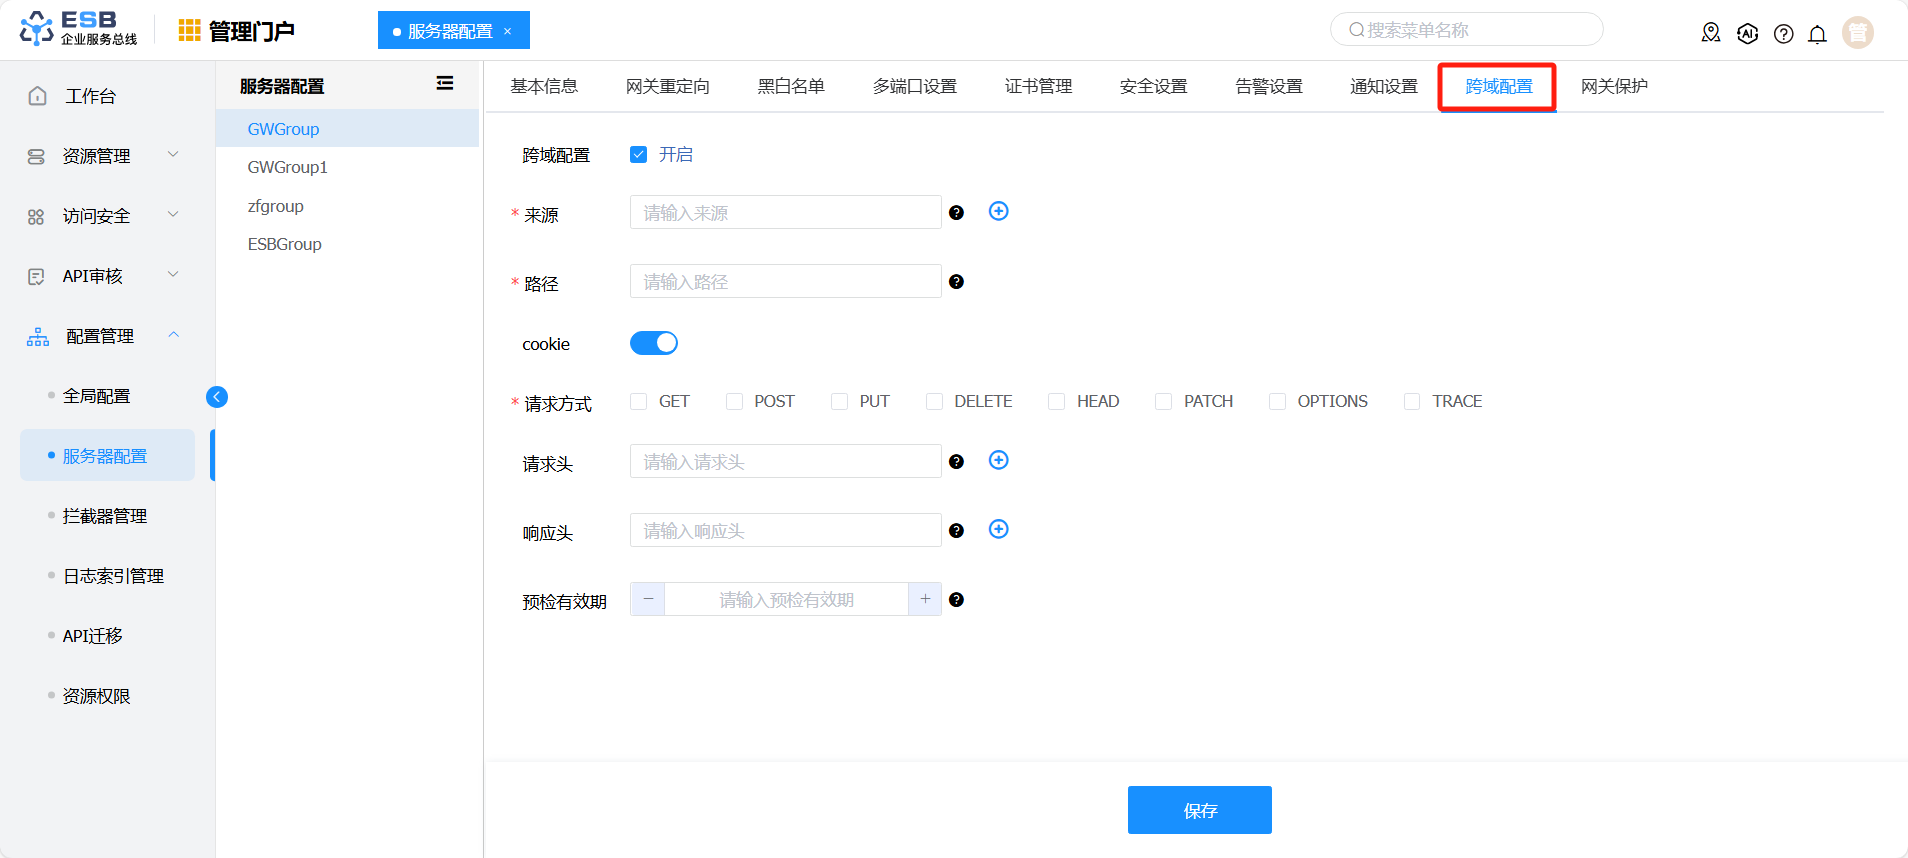The width and height of the screenshot is (1908, 858).
Task: Increase preflight validity with plus stepper
Action: pyautogui.click(x=925, y=599)
